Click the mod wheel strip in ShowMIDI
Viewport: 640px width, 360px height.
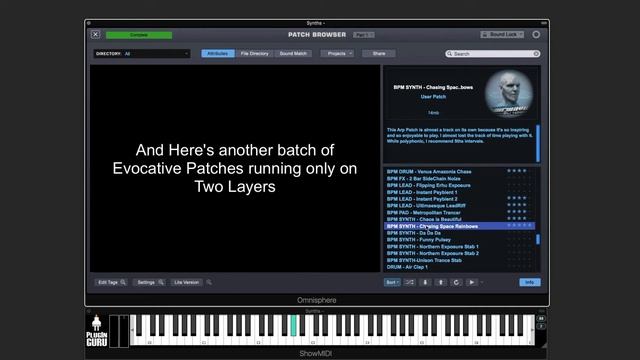124,331
